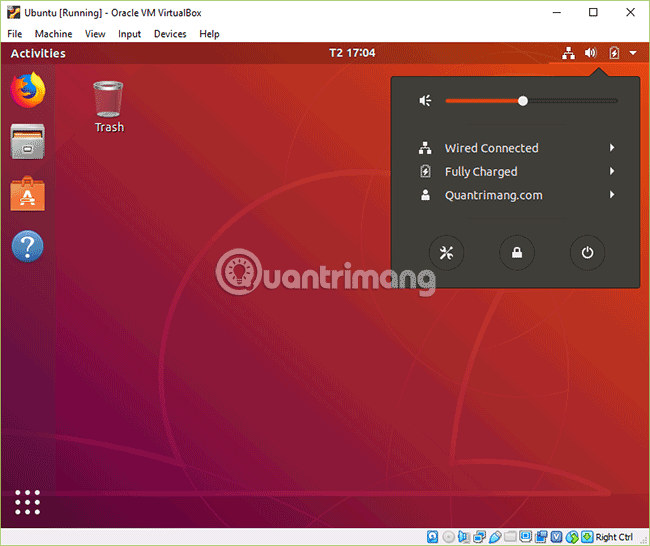This screenshot has width=650, height=546.
Task: Maximize the VirtualBox window
Action: tap(593, 12)
